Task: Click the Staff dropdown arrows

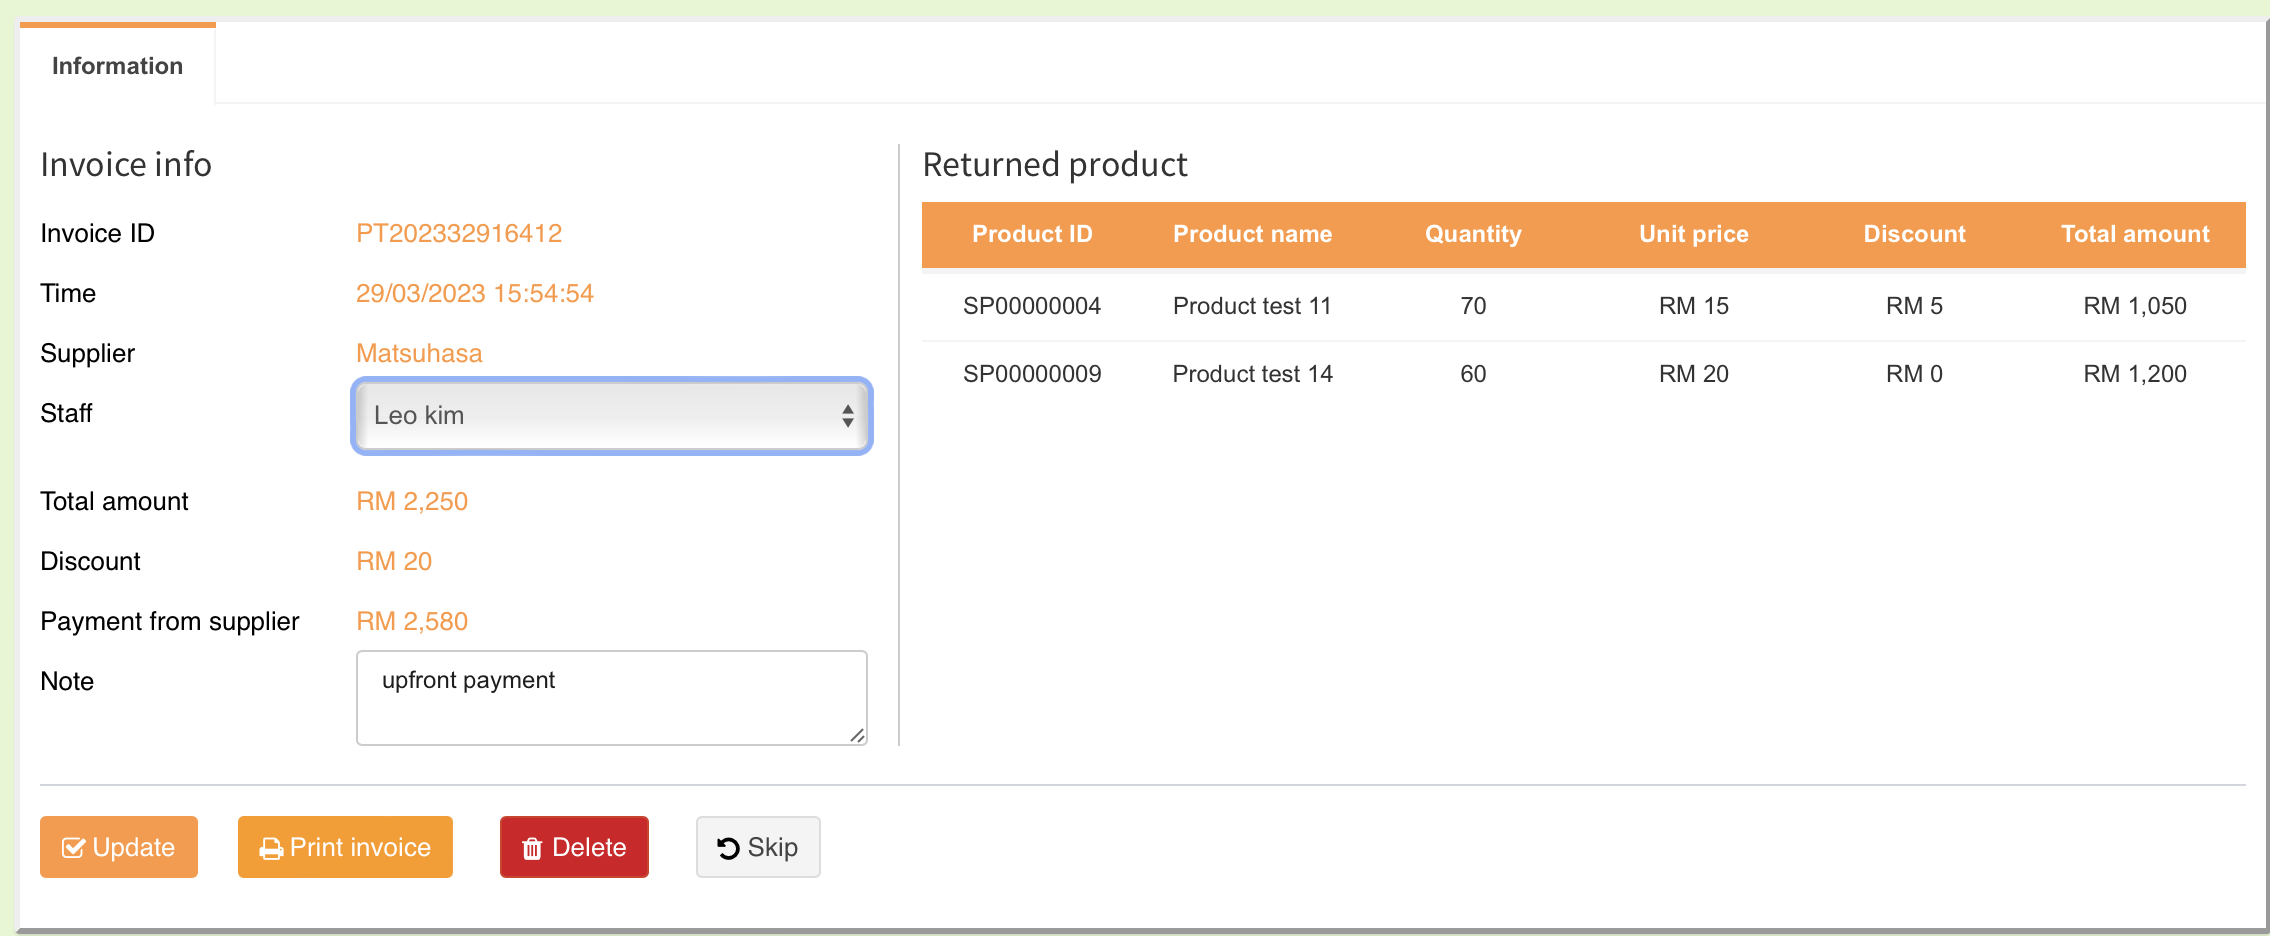Action: [x=847, y=416]
